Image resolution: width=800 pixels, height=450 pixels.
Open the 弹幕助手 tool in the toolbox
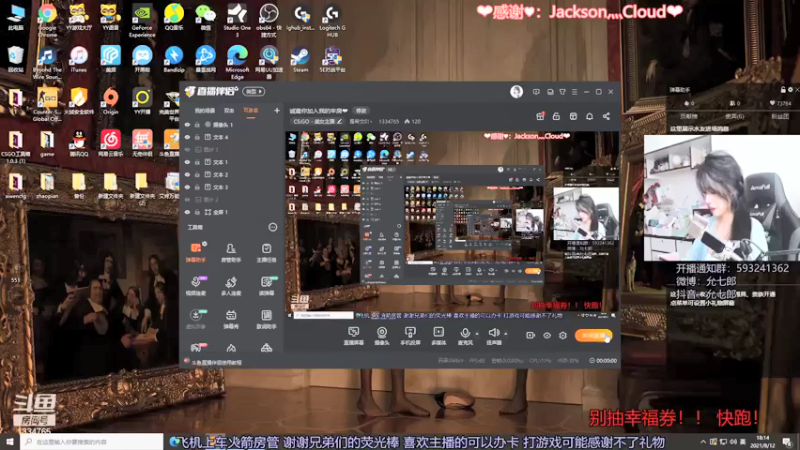click(195, 252)
